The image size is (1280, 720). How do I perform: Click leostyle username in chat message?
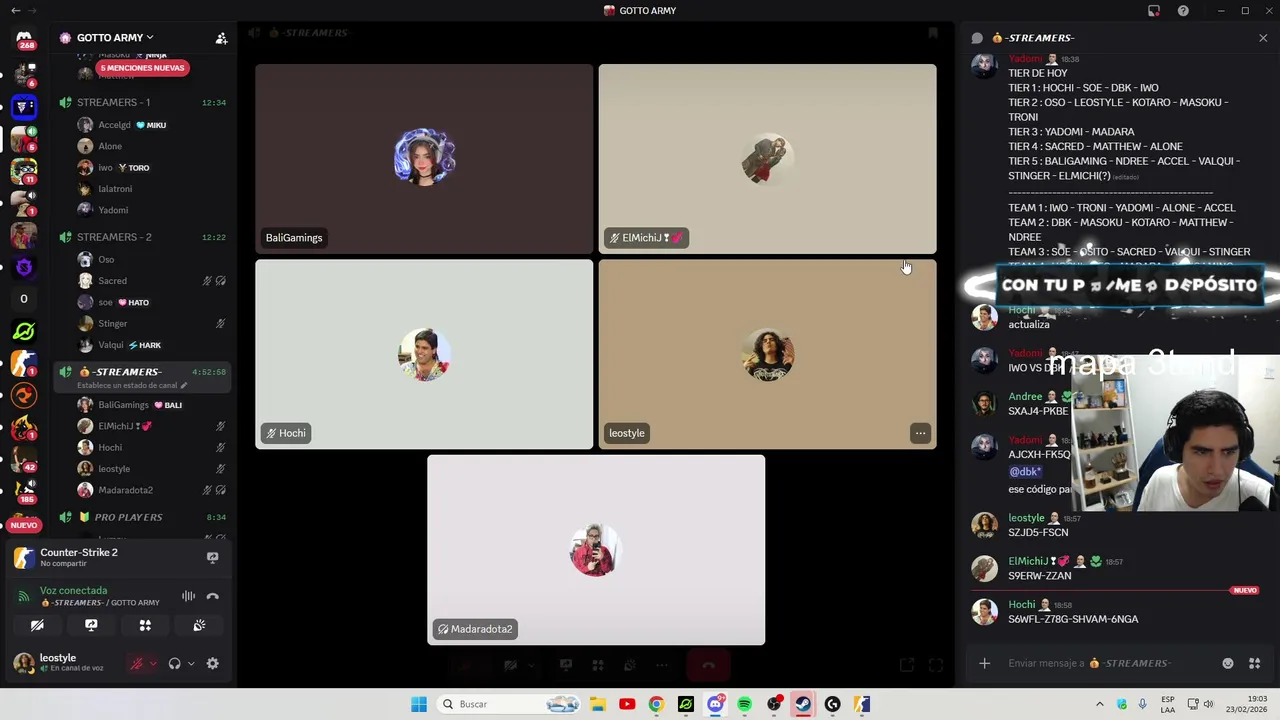1026,518
